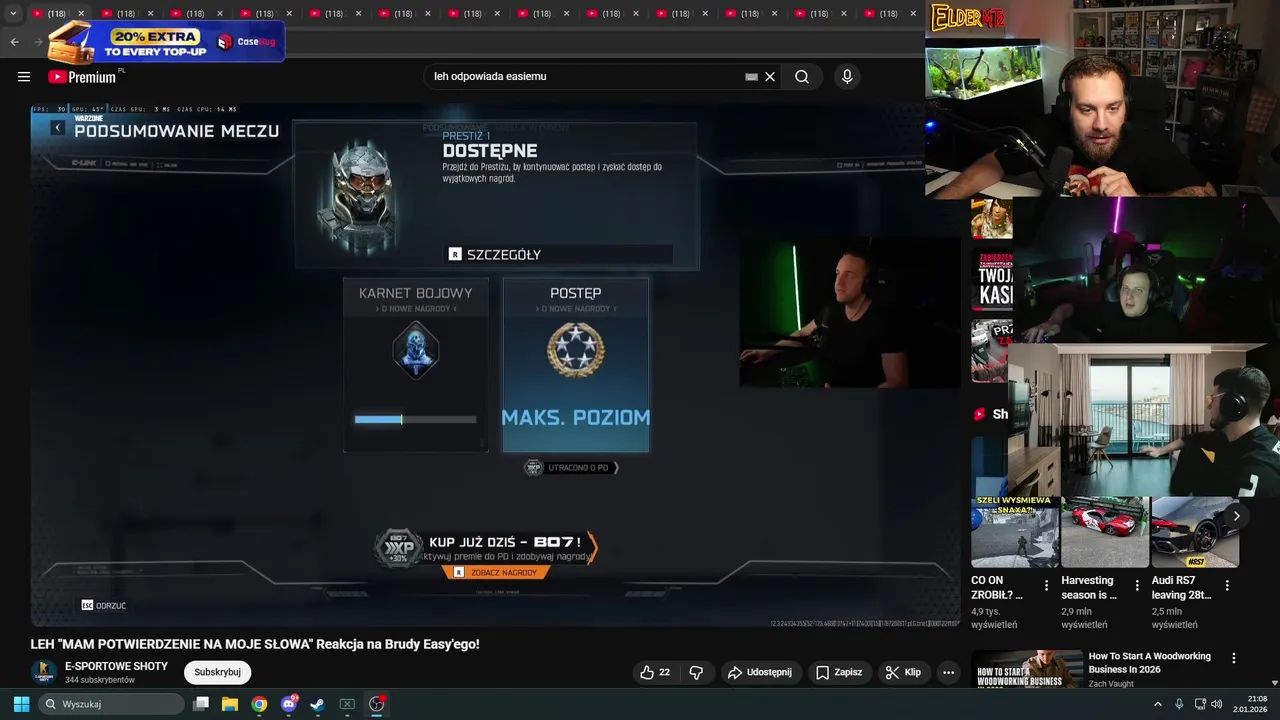Click the Shorts shelf logo in sidebar
1280x720 pixels.
coord(980,414)
